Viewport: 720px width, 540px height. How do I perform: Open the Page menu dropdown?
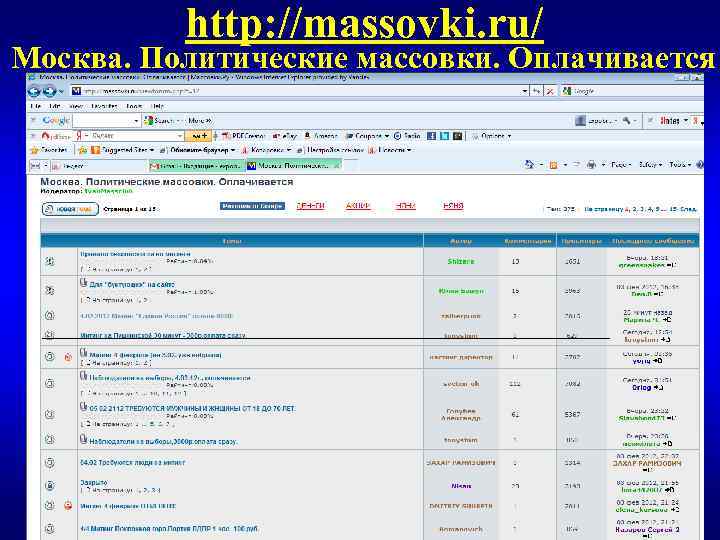pos(621,164)
